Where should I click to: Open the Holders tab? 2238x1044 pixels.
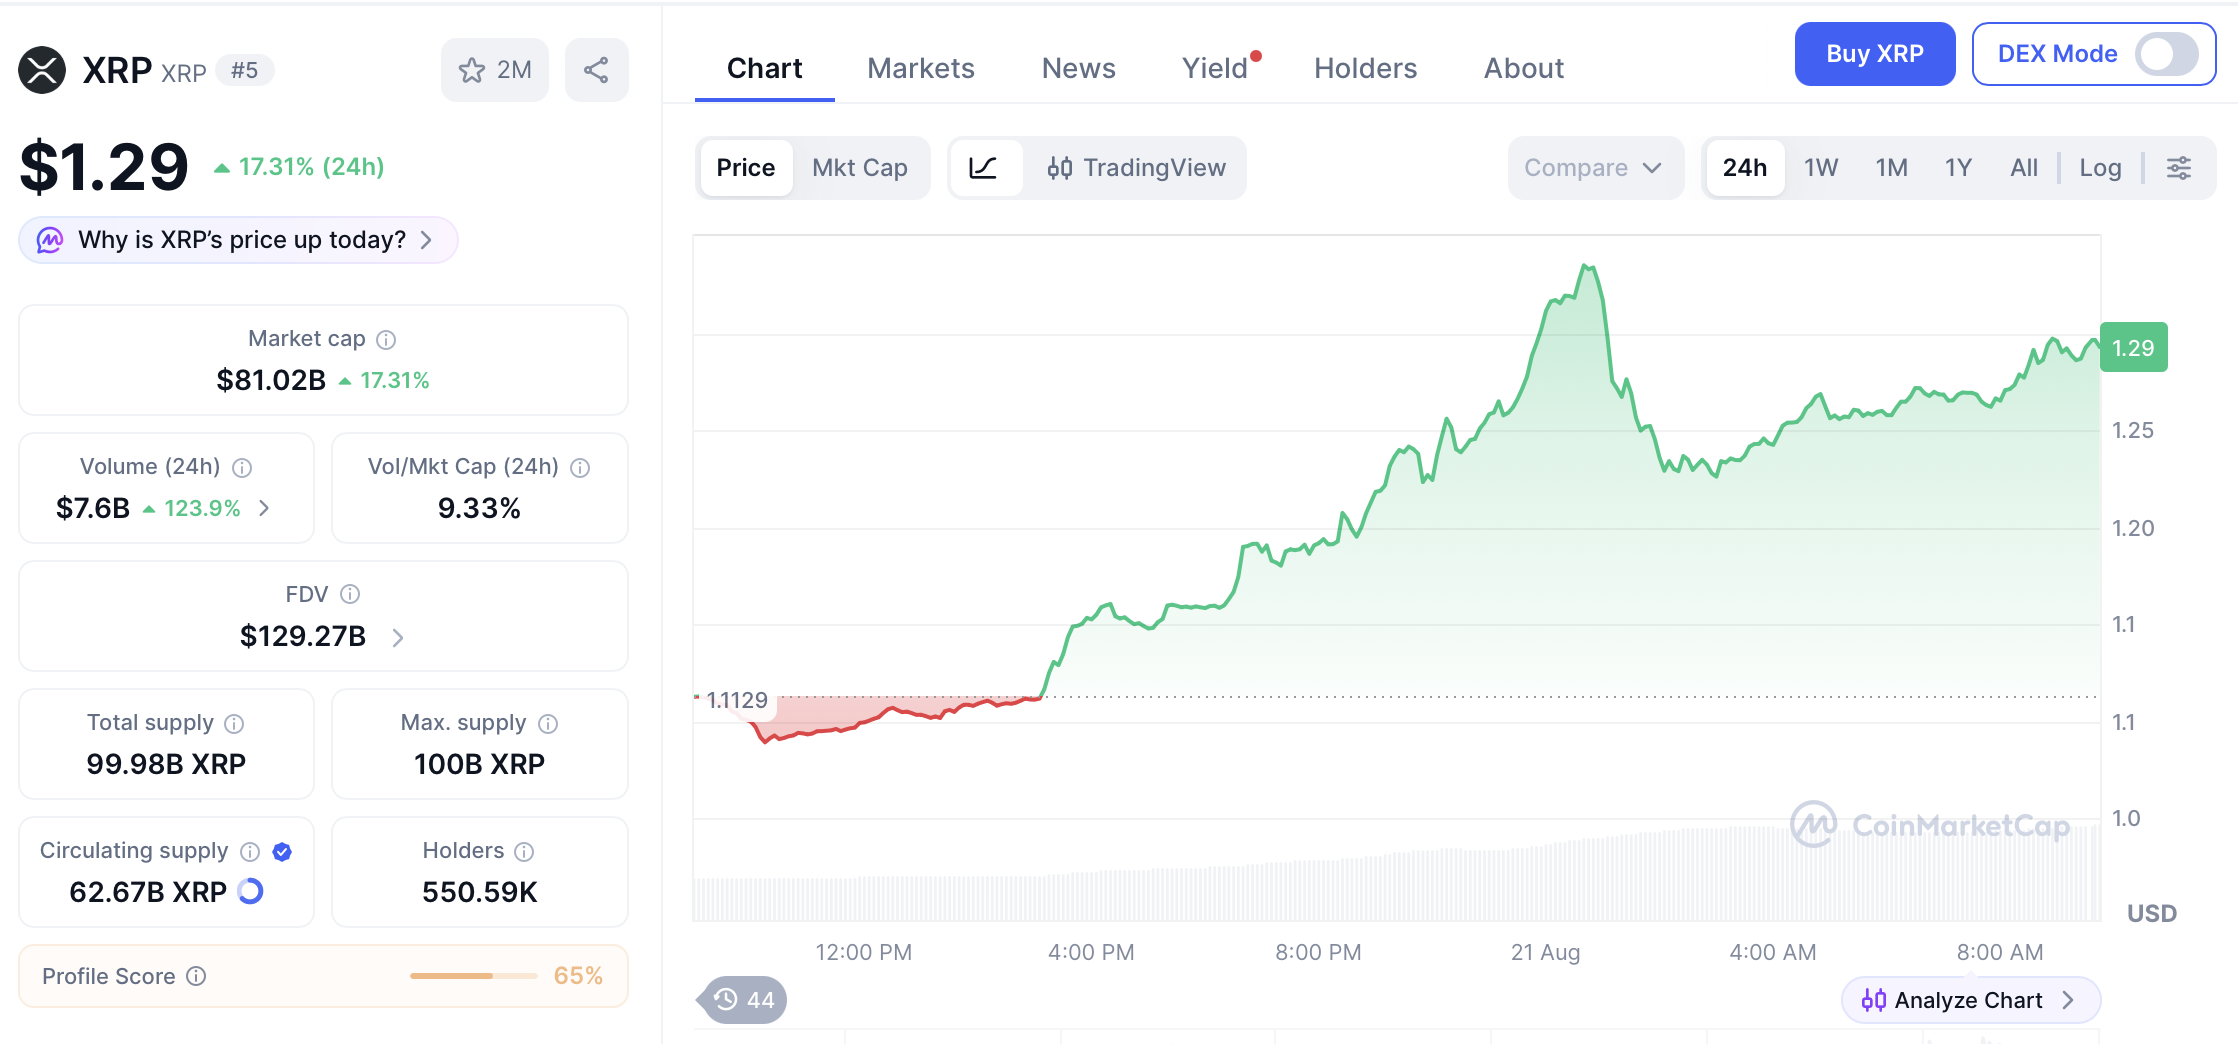point(1365,68)
